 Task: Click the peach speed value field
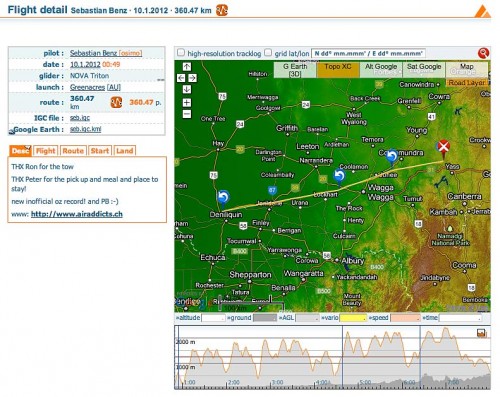point(405,318)
